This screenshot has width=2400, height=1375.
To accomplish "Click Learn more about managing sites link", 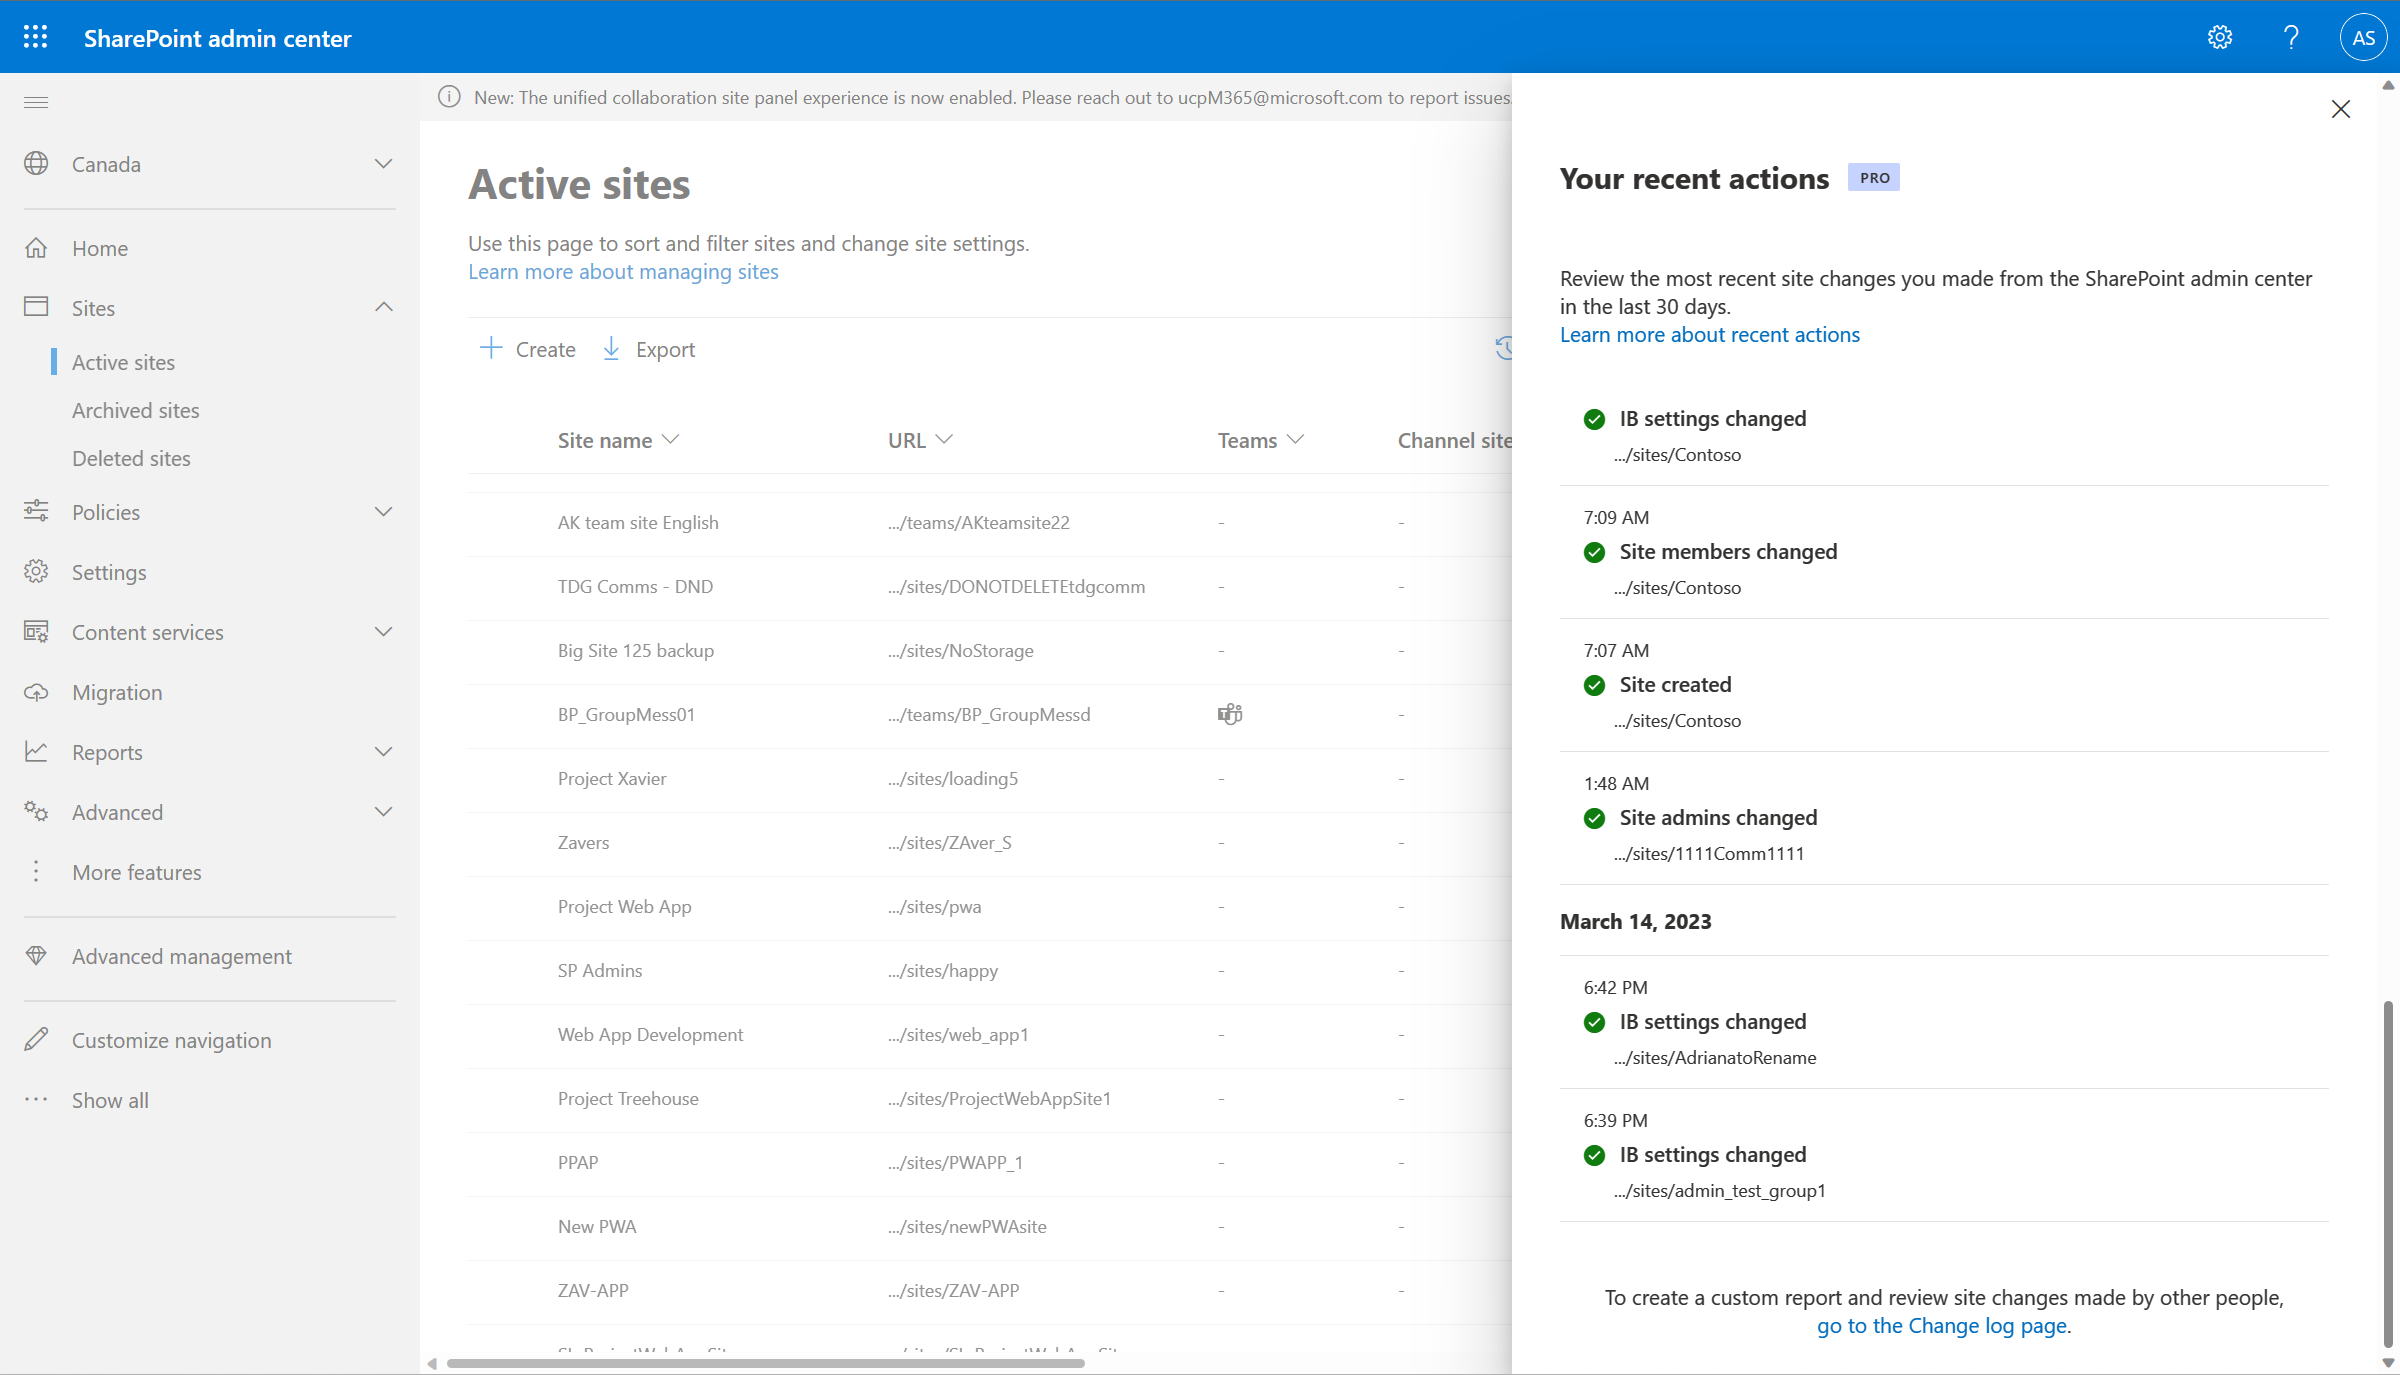I will [x=623, y=270].
